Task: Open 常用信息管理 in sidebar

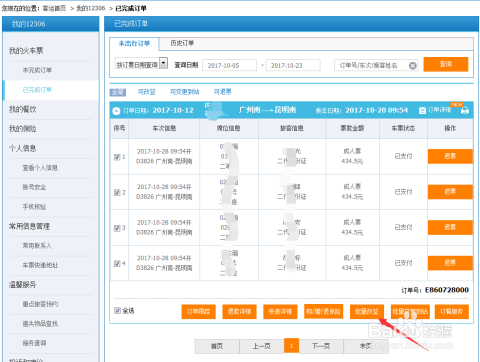Action: point(29,226)
